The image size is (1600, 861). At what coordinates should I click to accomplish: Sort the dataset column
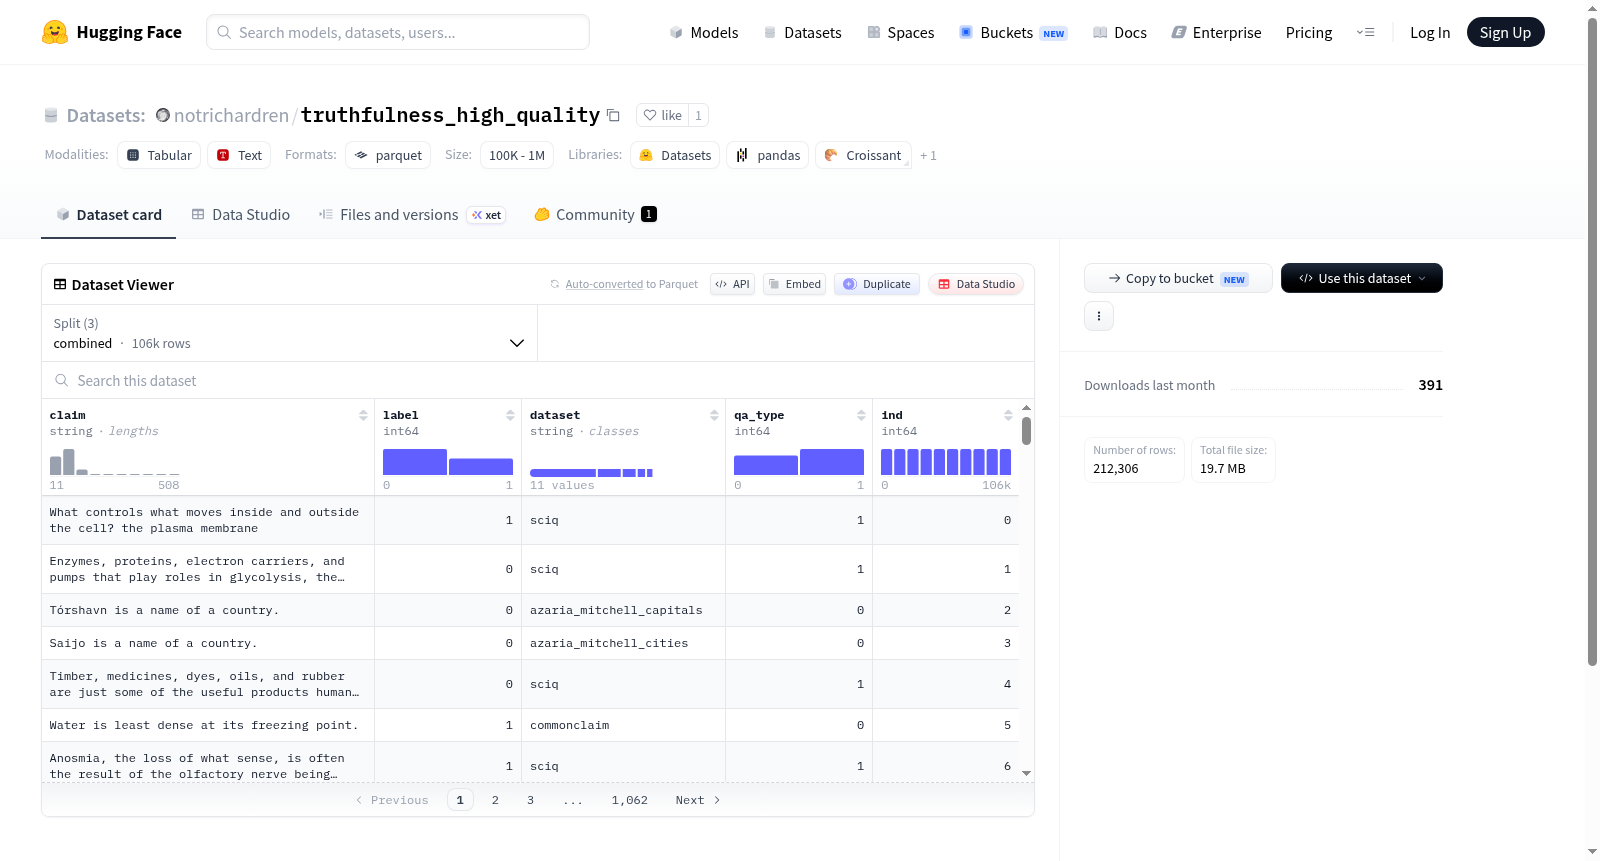tap(714, 415)
